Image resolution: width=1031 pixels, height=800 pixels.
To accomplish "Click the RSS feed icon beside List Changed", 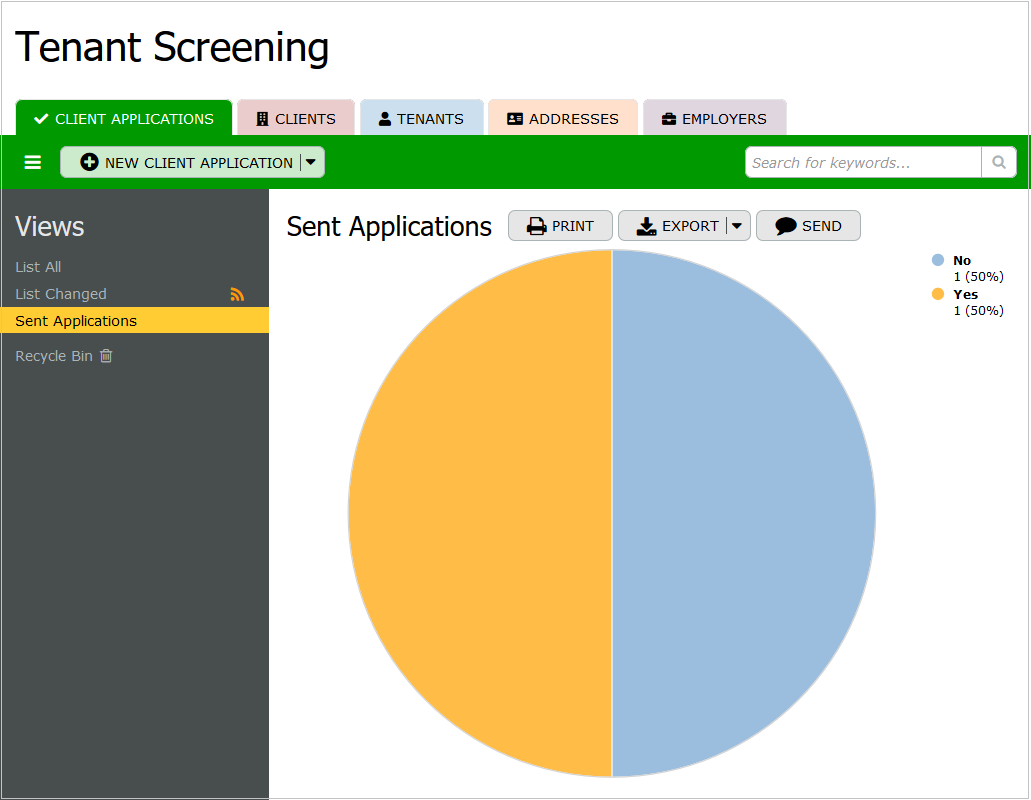I will click(x=237, y=294).
